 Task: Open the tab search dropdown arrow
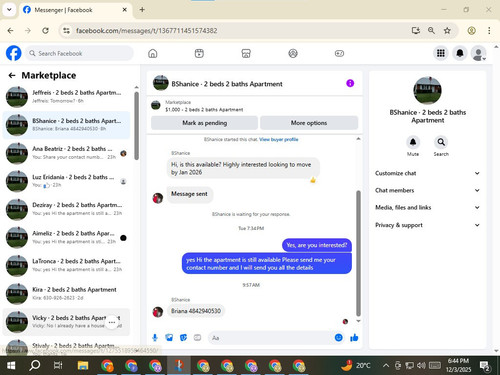[9, 10]
